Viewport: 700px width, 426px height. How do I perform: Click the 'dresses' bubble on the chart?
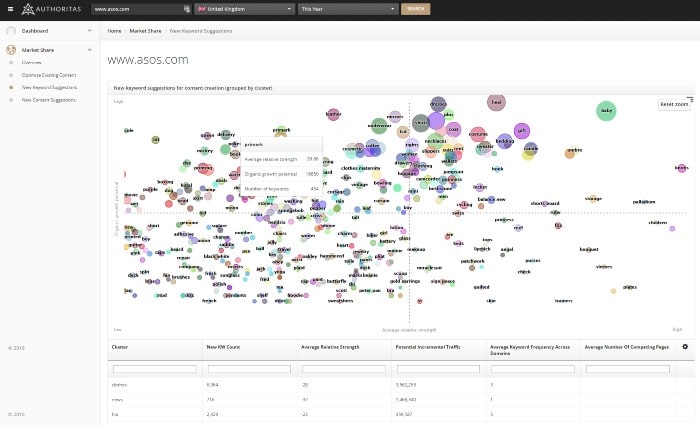[x=438, y=104]
